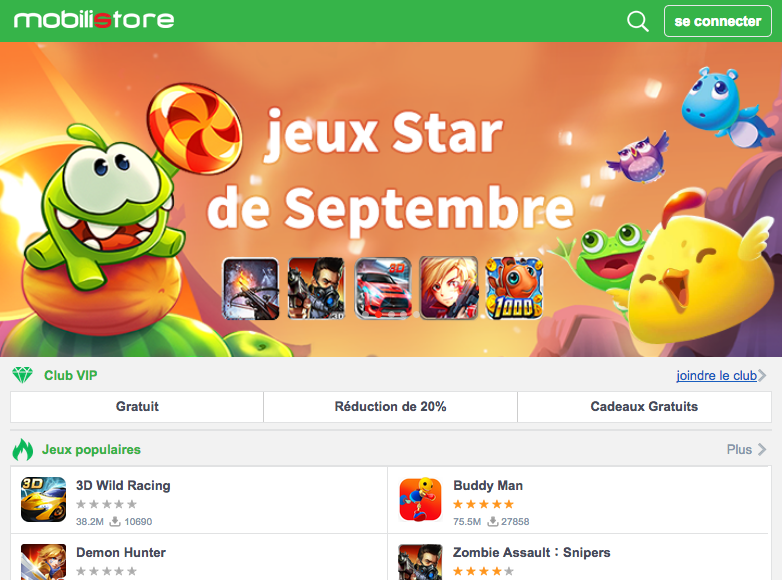Select the Gratuit tab
This screenshot has height=580, width=782.
(137, 406)
